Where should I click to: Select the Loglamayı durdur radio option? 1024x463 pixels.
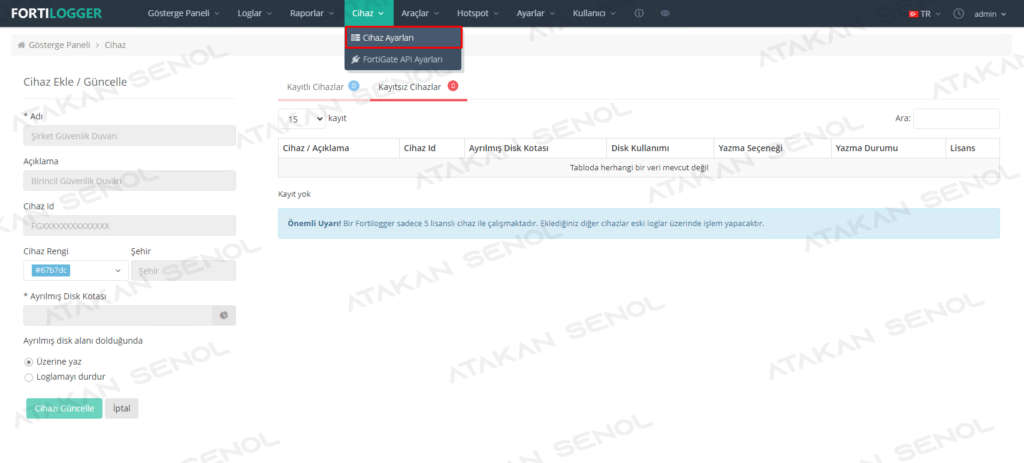(x=28, y=377)
